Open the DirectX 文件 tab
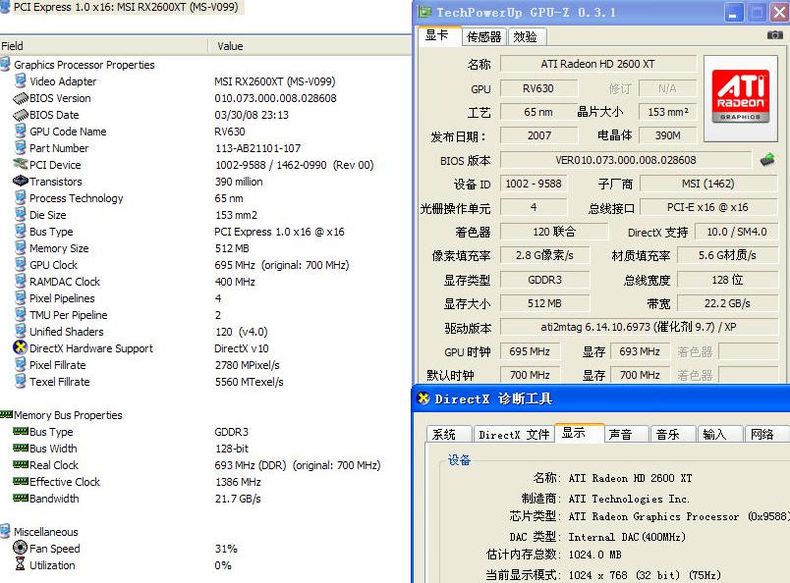The width and height of the screenshot is (790, 583). click(x=513, y=434)
